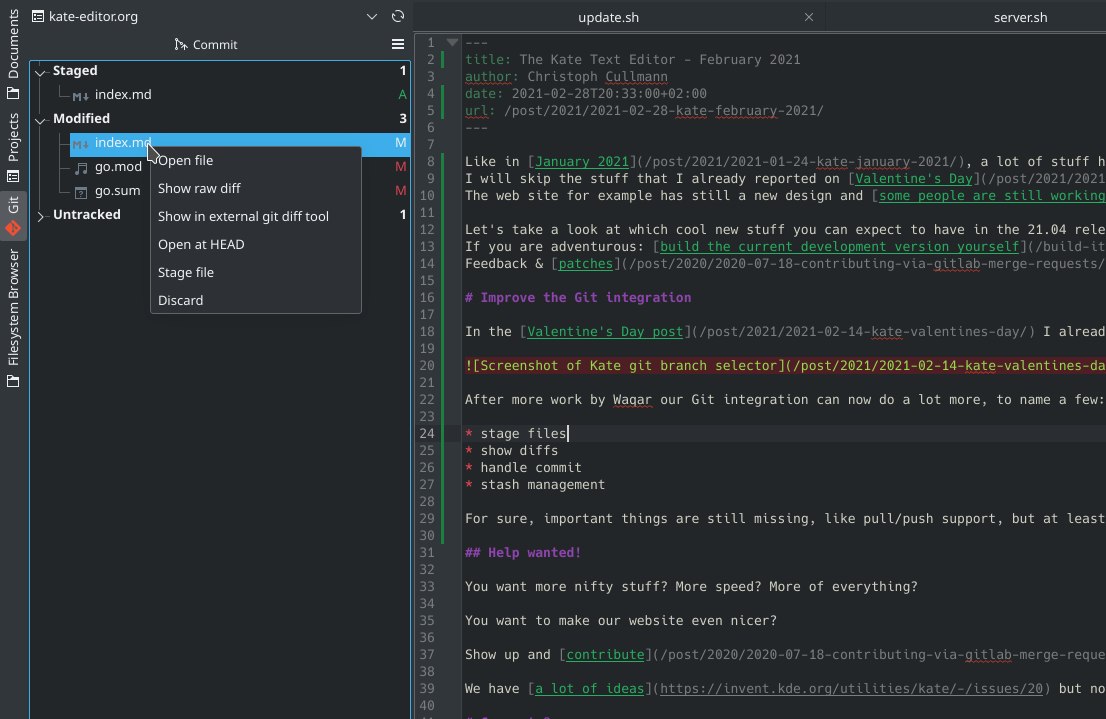
Task: Click the refresh icon next to kate-editor.org
Action: click(398, 16)
